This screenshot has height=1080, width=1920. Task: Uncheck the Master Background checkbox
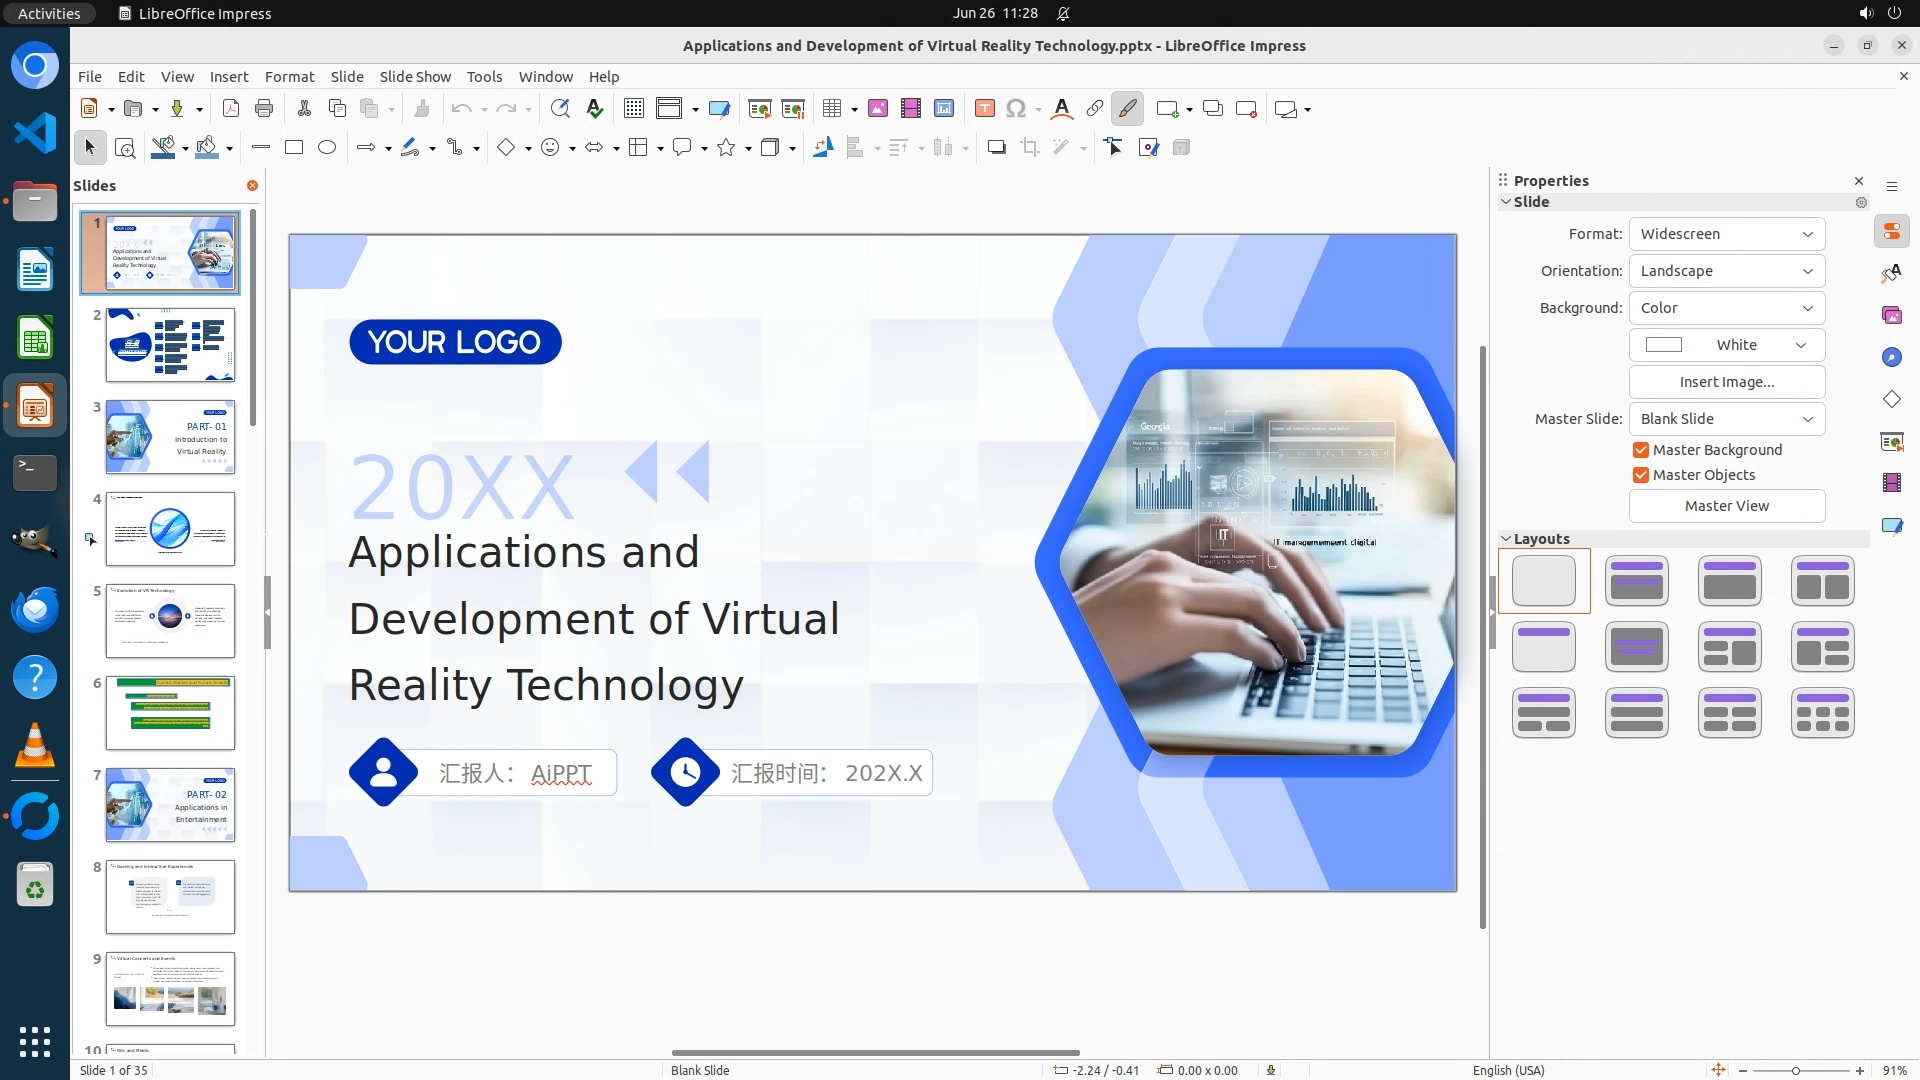(1641, 450)
